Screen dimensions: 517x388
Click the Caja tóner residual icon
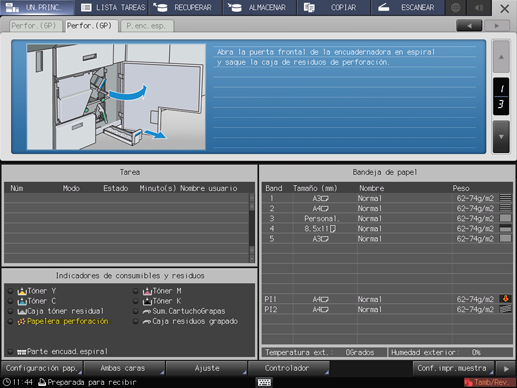click(x=22, y=311)
